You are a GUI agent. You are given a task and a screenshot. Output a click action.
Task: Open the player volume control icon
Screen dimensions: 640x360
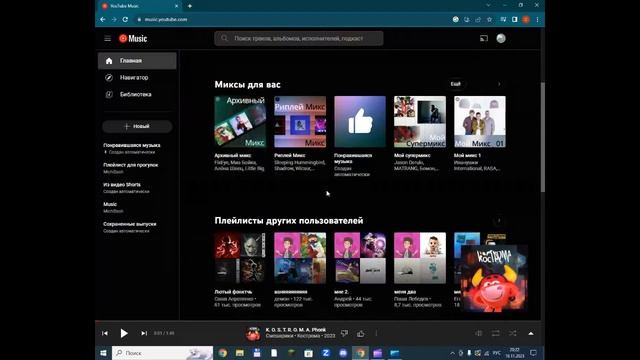click(478, 333)
